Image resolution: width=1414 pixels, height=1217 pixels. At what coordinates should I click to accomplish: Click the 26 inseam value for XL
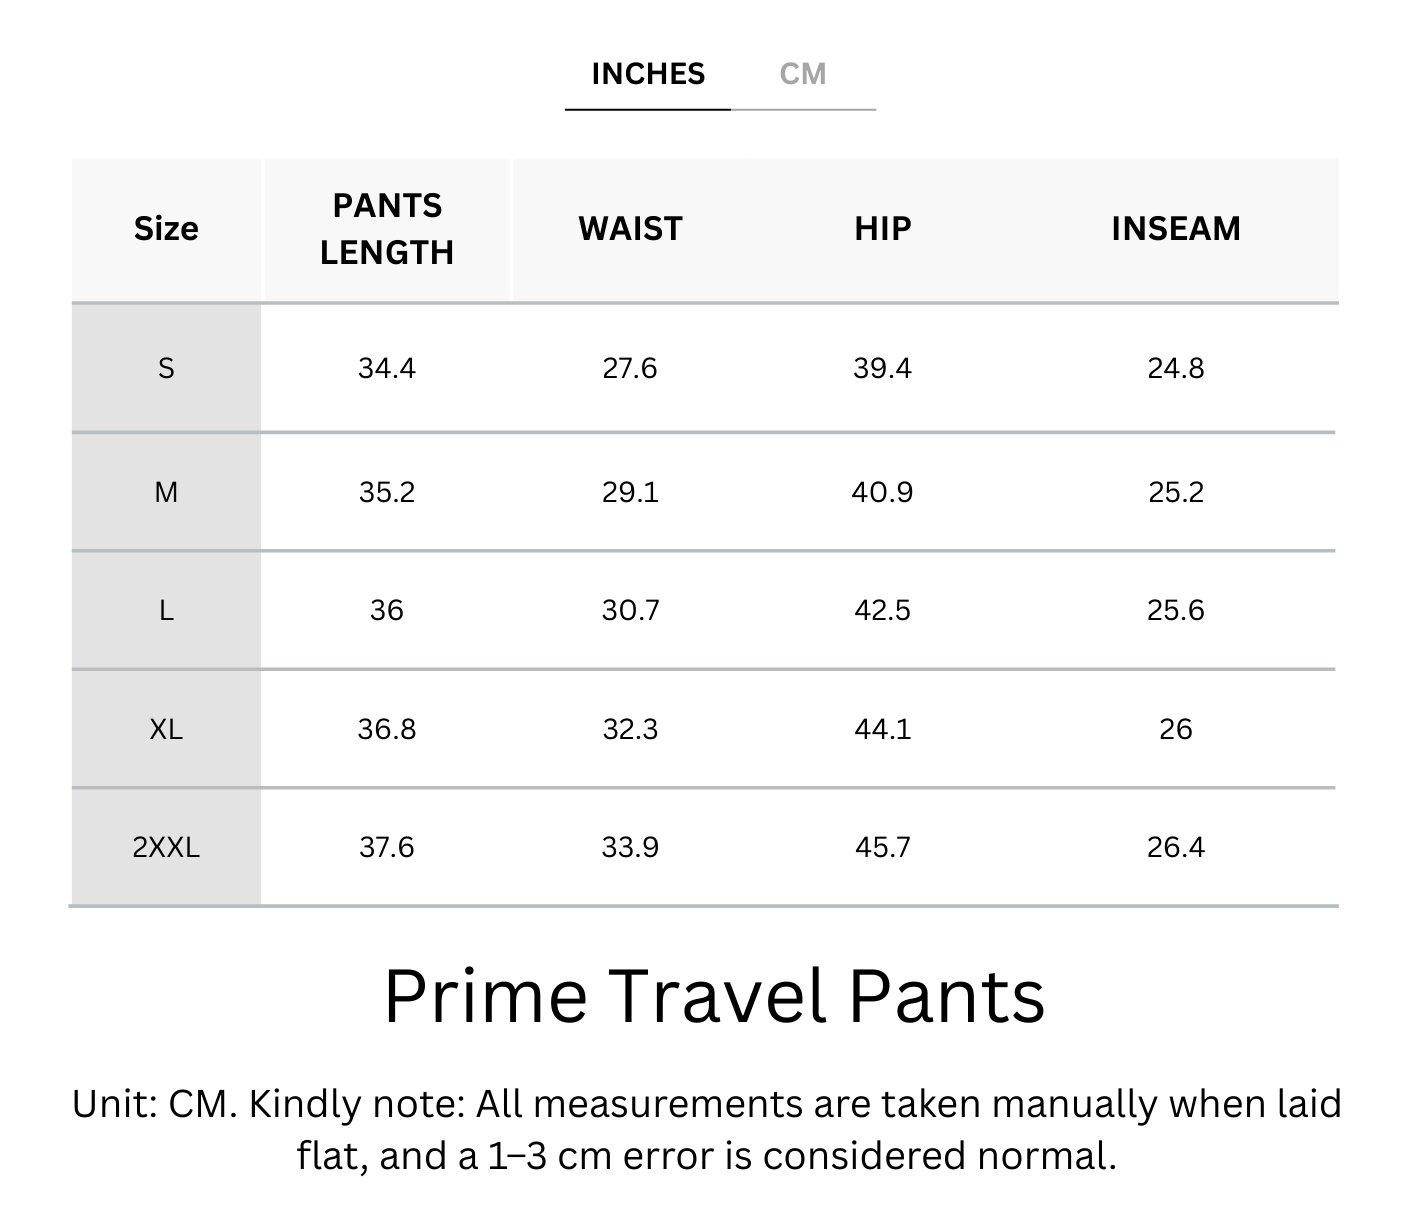point(1175,729)
